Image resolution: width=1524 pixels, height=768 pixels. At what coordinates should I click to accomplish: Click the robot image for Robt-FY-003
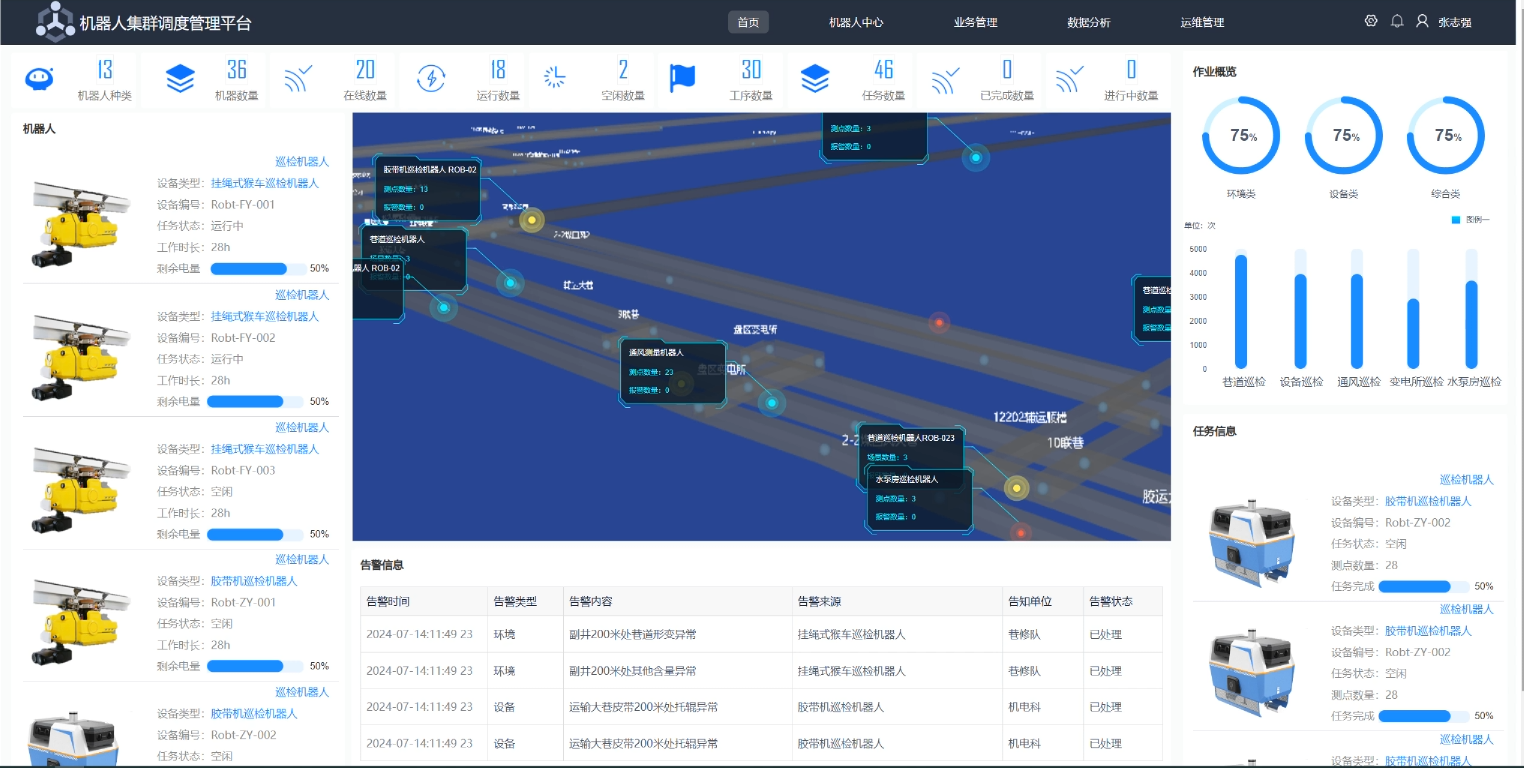pyautogui.click(x=80, y=489)
